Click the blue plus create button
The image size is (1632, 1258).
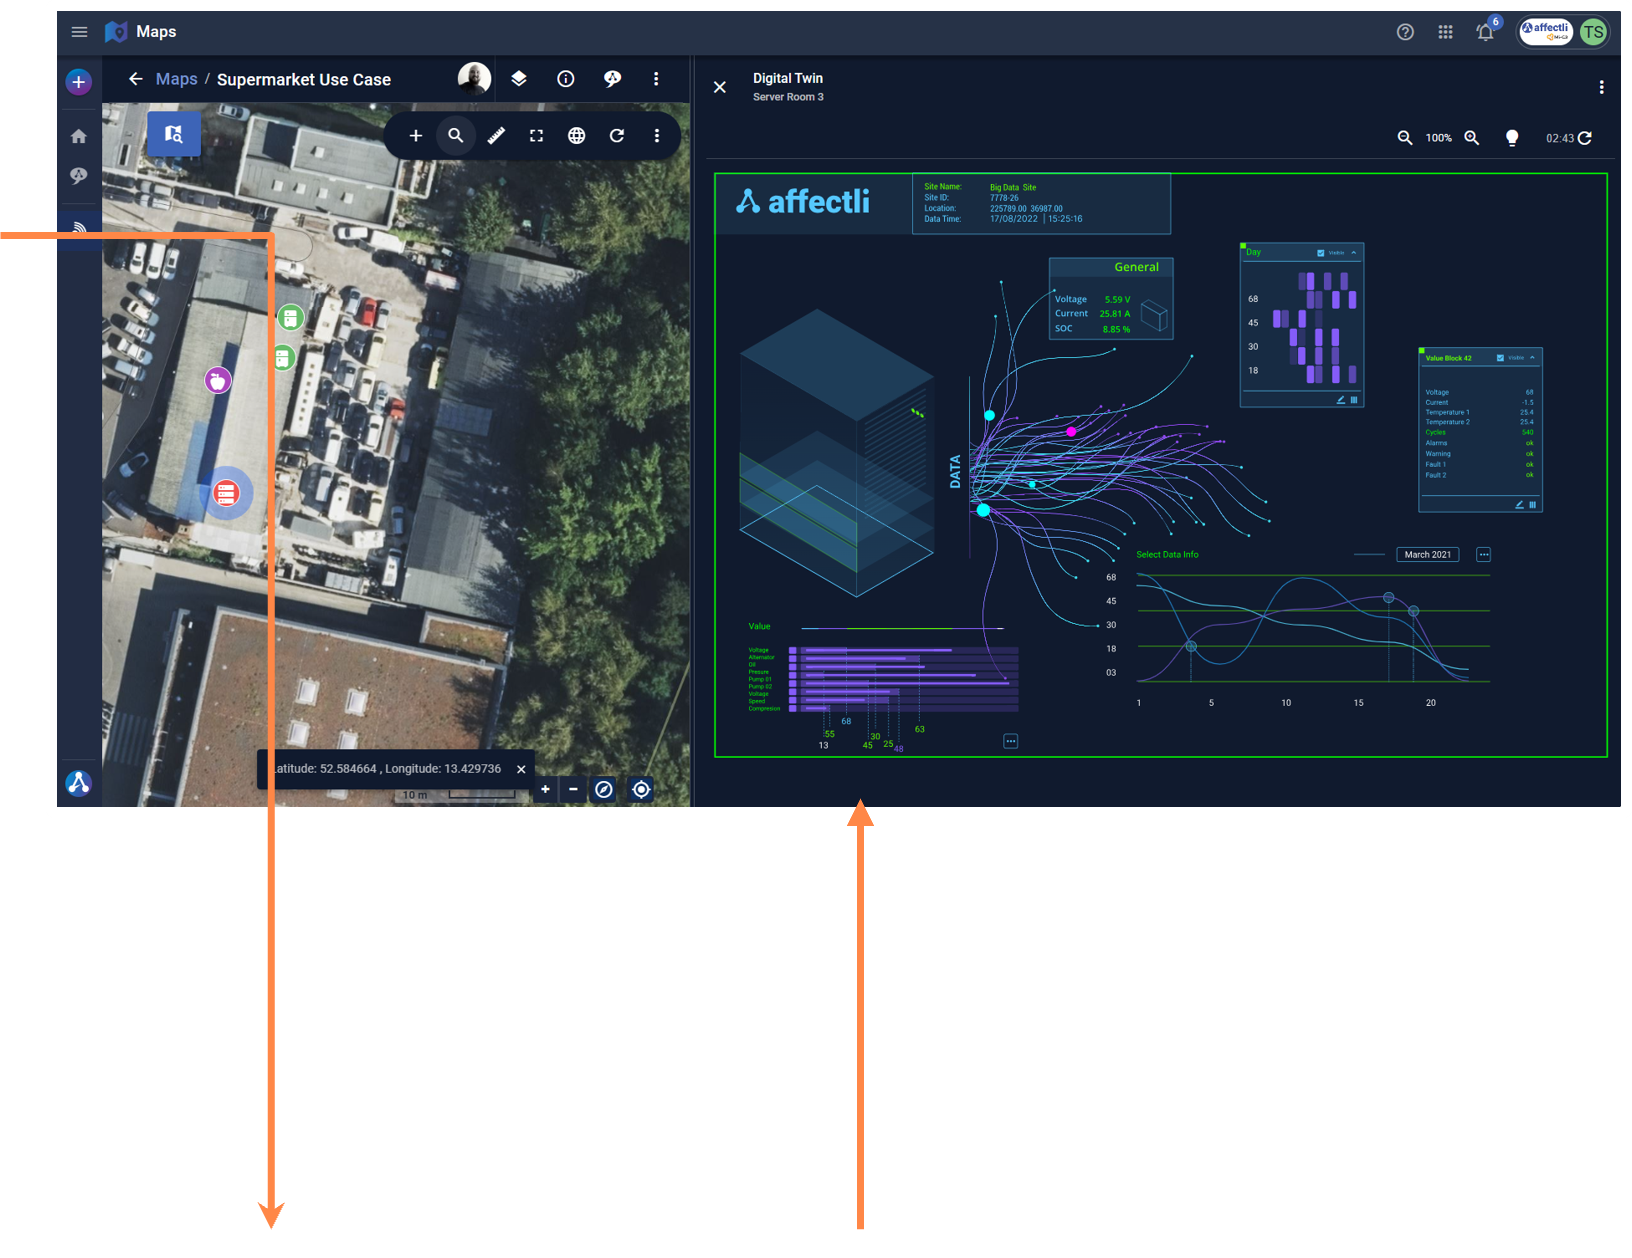pos(79,82)
